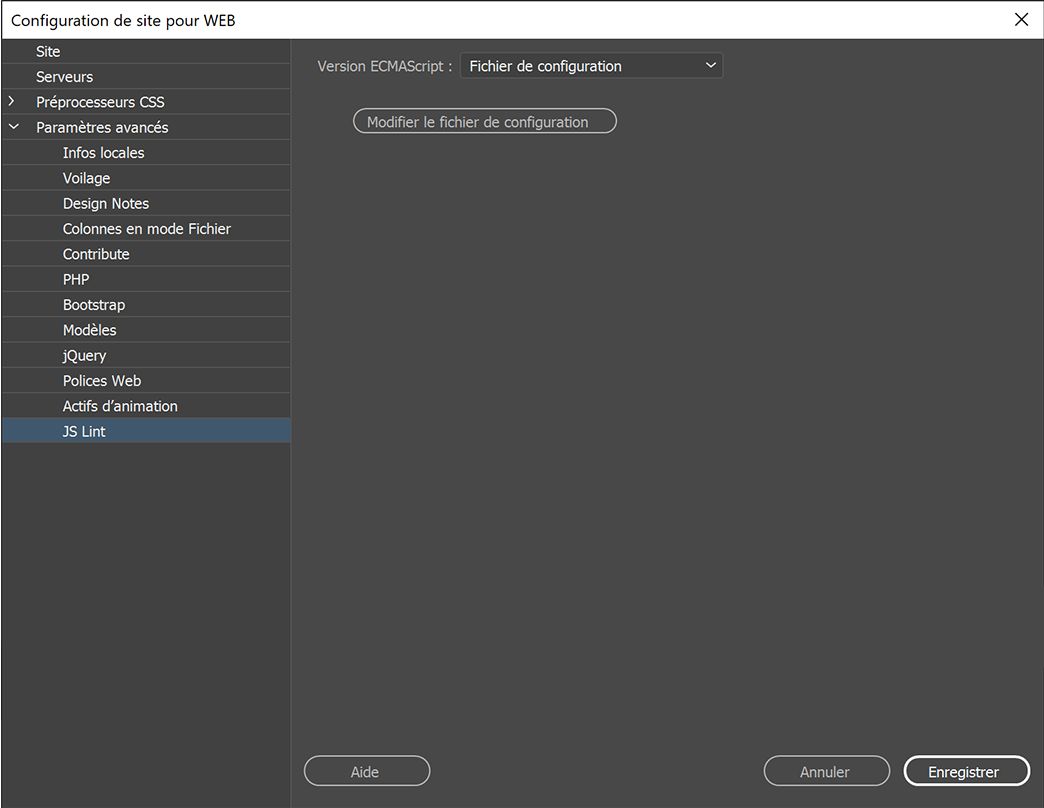Open the Contribute settings page
This screenshot has height=808, width=1044.
click(96, 253)
